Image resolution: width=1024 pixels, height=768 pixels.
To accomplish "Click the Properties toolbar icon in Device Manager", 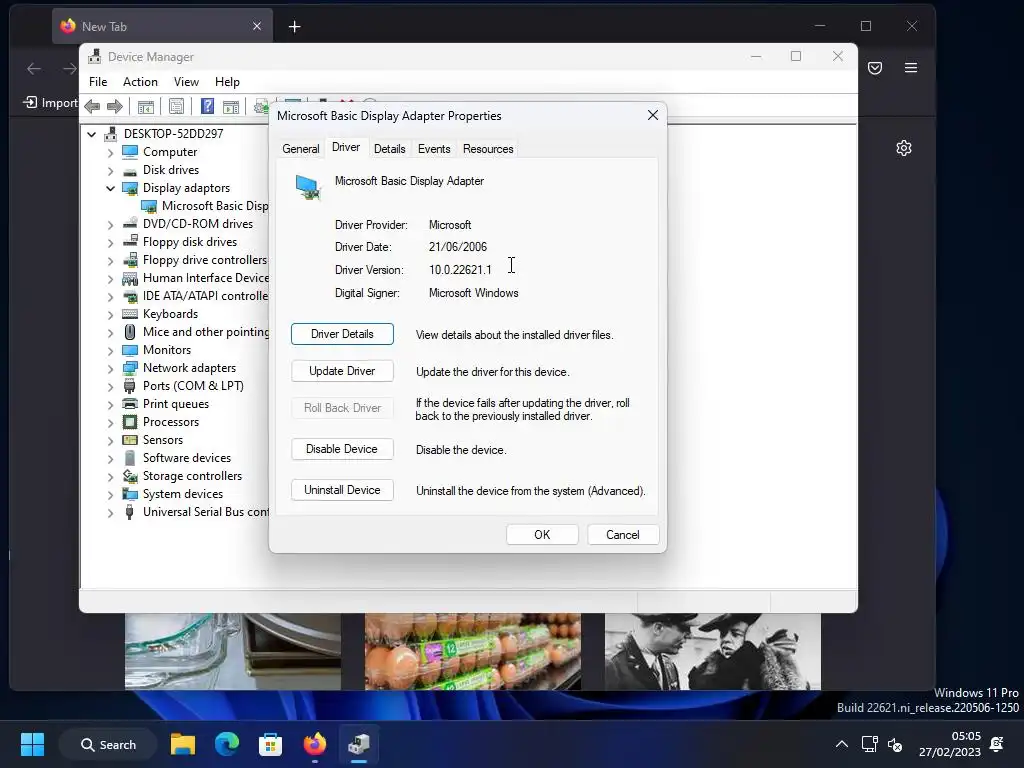I will [176, 106].
